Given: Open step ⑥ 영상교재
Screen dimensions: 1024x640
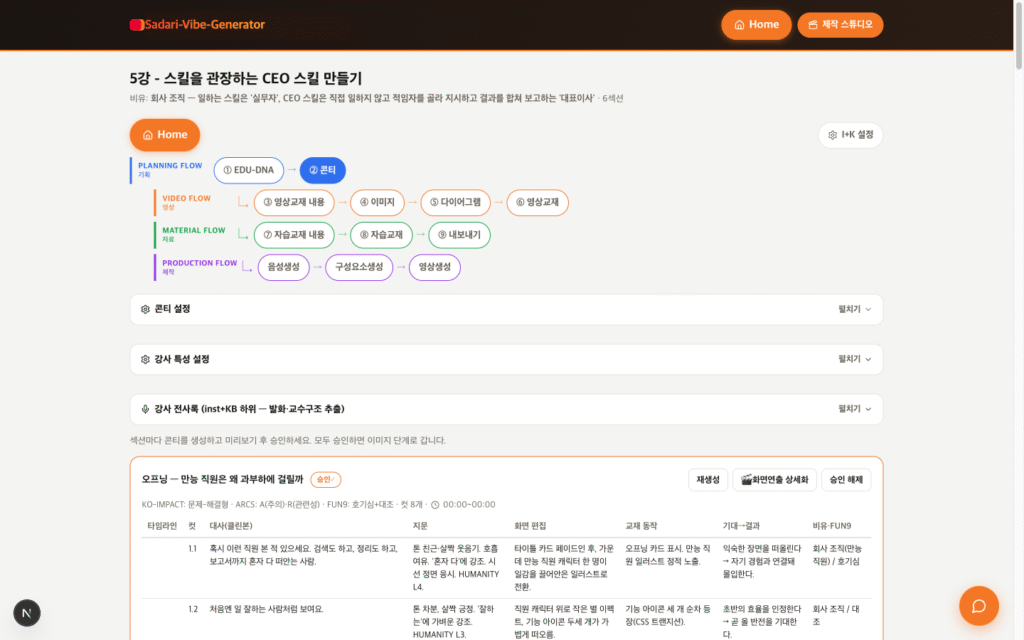Looking at the screenshot, I should click(x=537, y=202).
